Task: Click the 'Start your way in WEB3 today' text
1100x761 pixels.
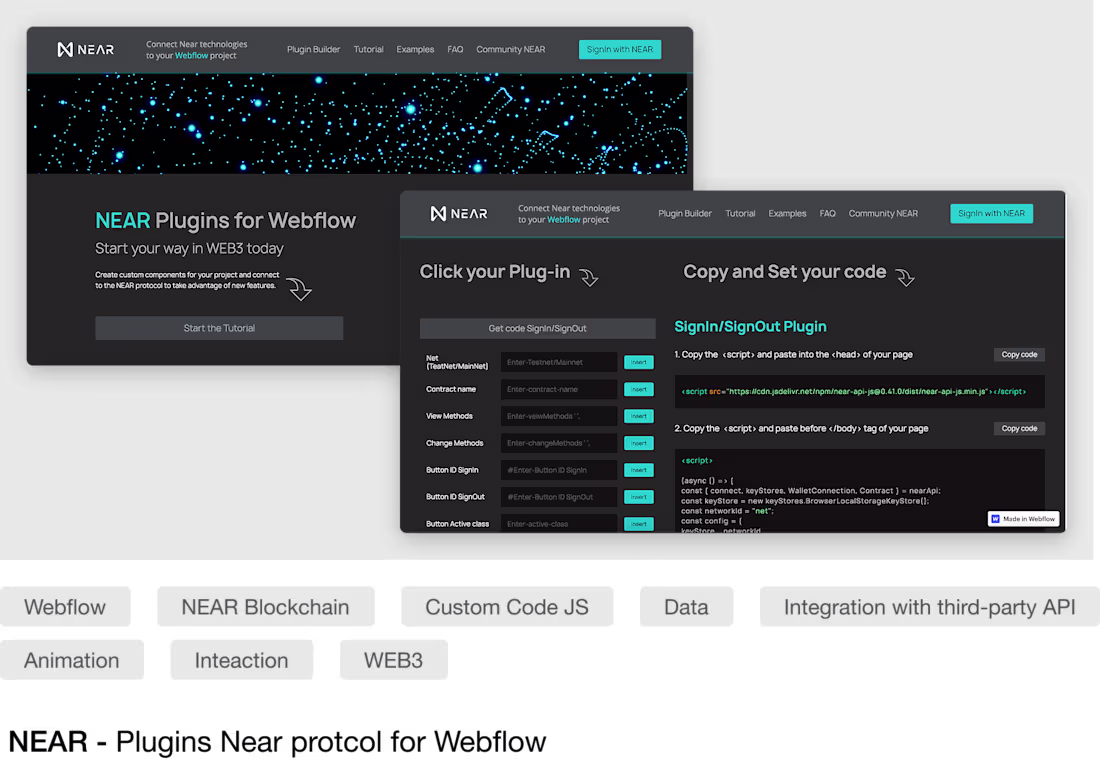Action: pos(189,248)
